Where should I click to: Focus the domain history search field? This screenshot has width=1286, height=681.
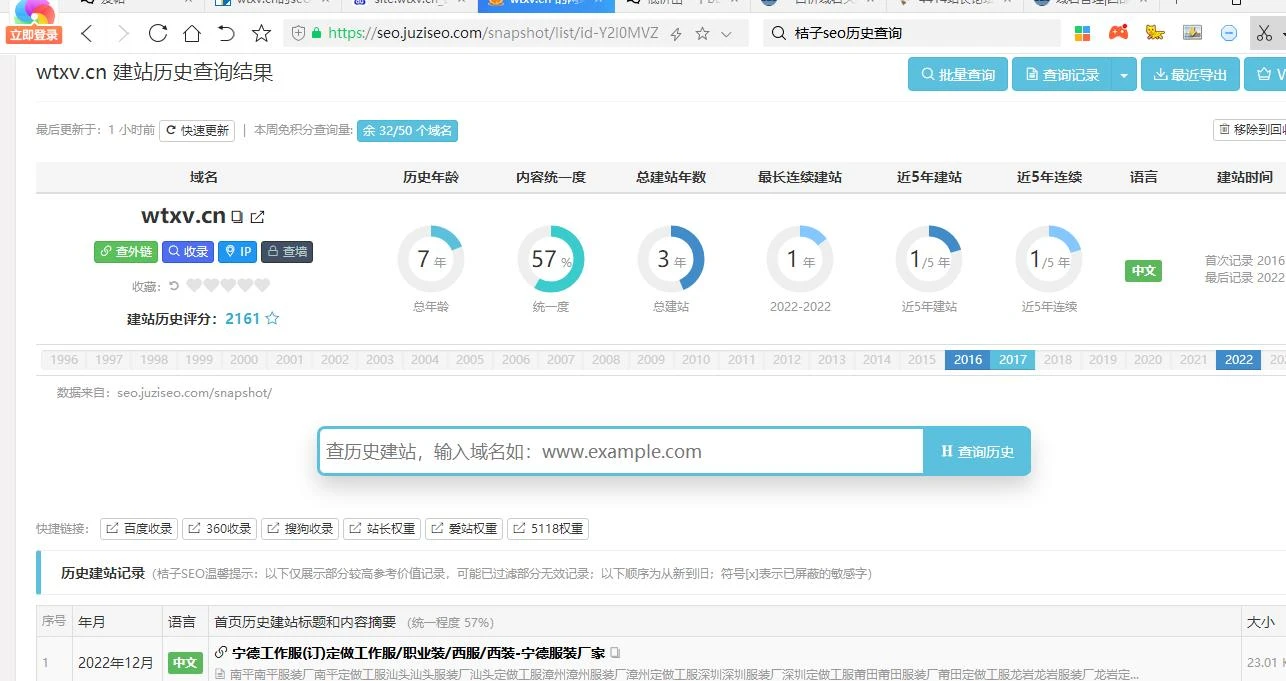pos(620,452)
